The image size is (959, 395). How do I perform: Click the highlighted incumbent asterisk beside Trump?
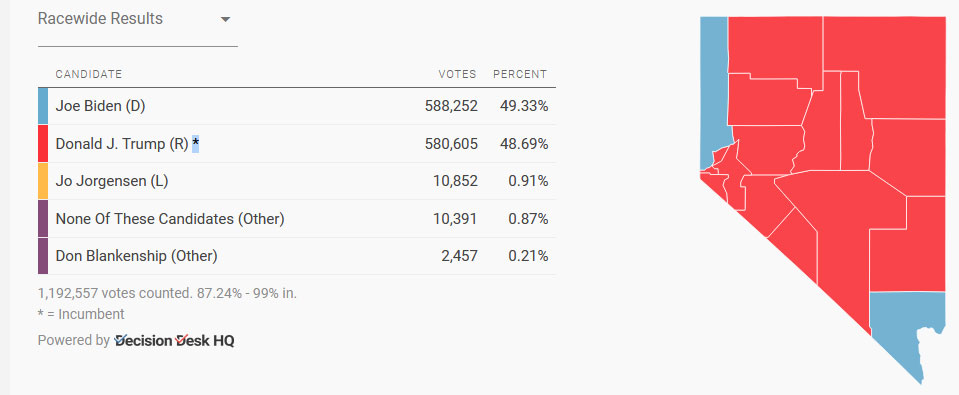[x=196, y=144]
